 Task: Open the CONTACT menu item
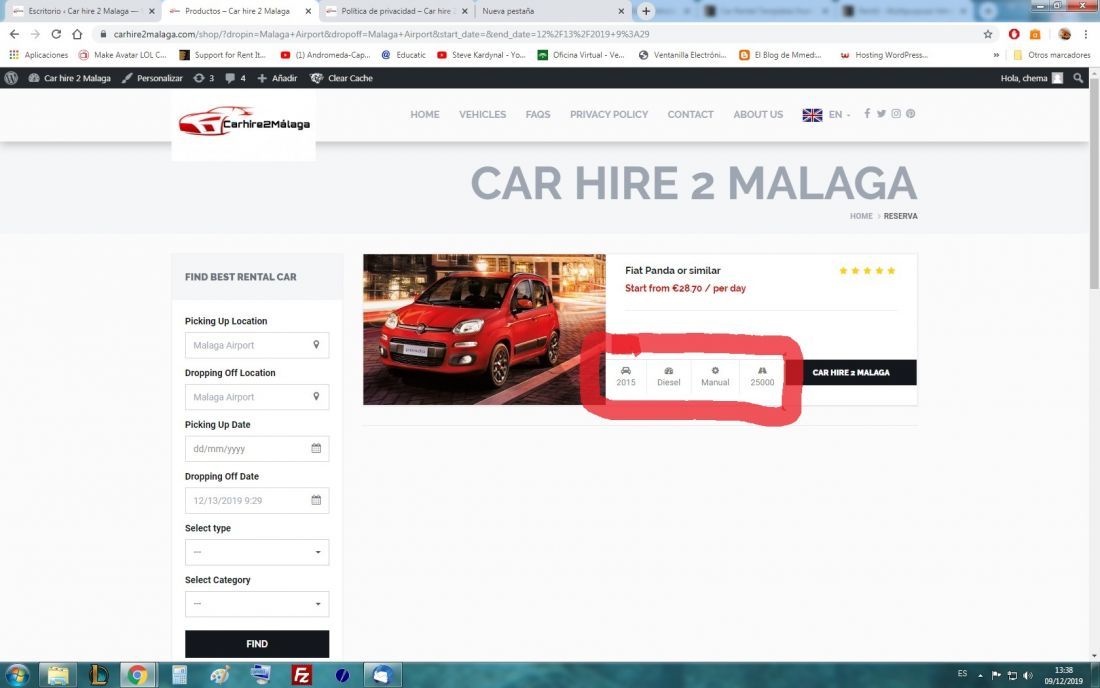tap(690, 114)
